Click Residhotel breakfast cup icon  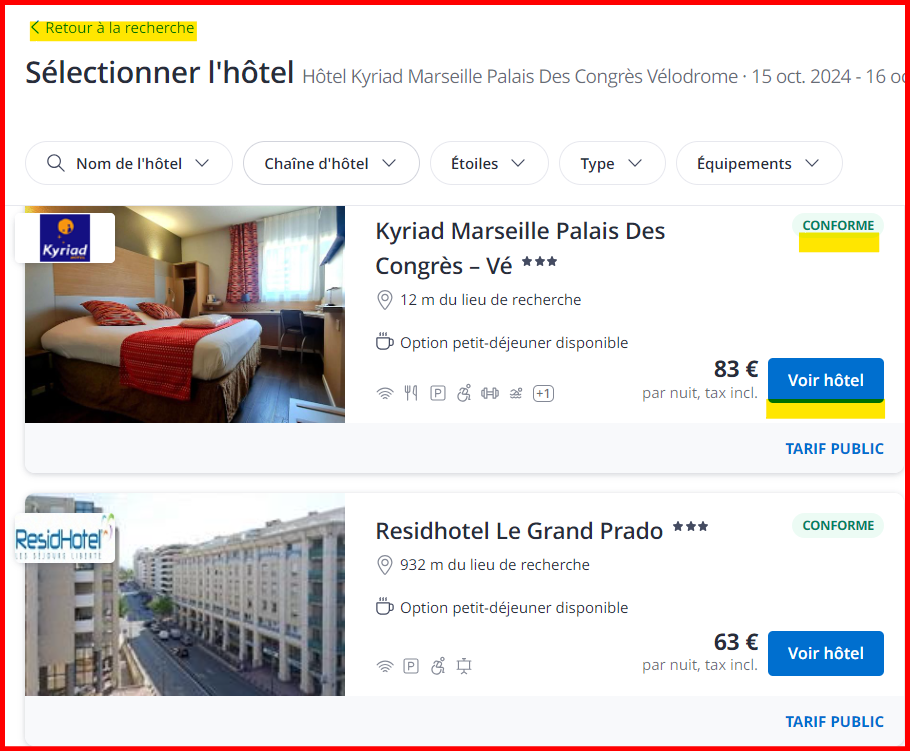[x=384, y=606]
